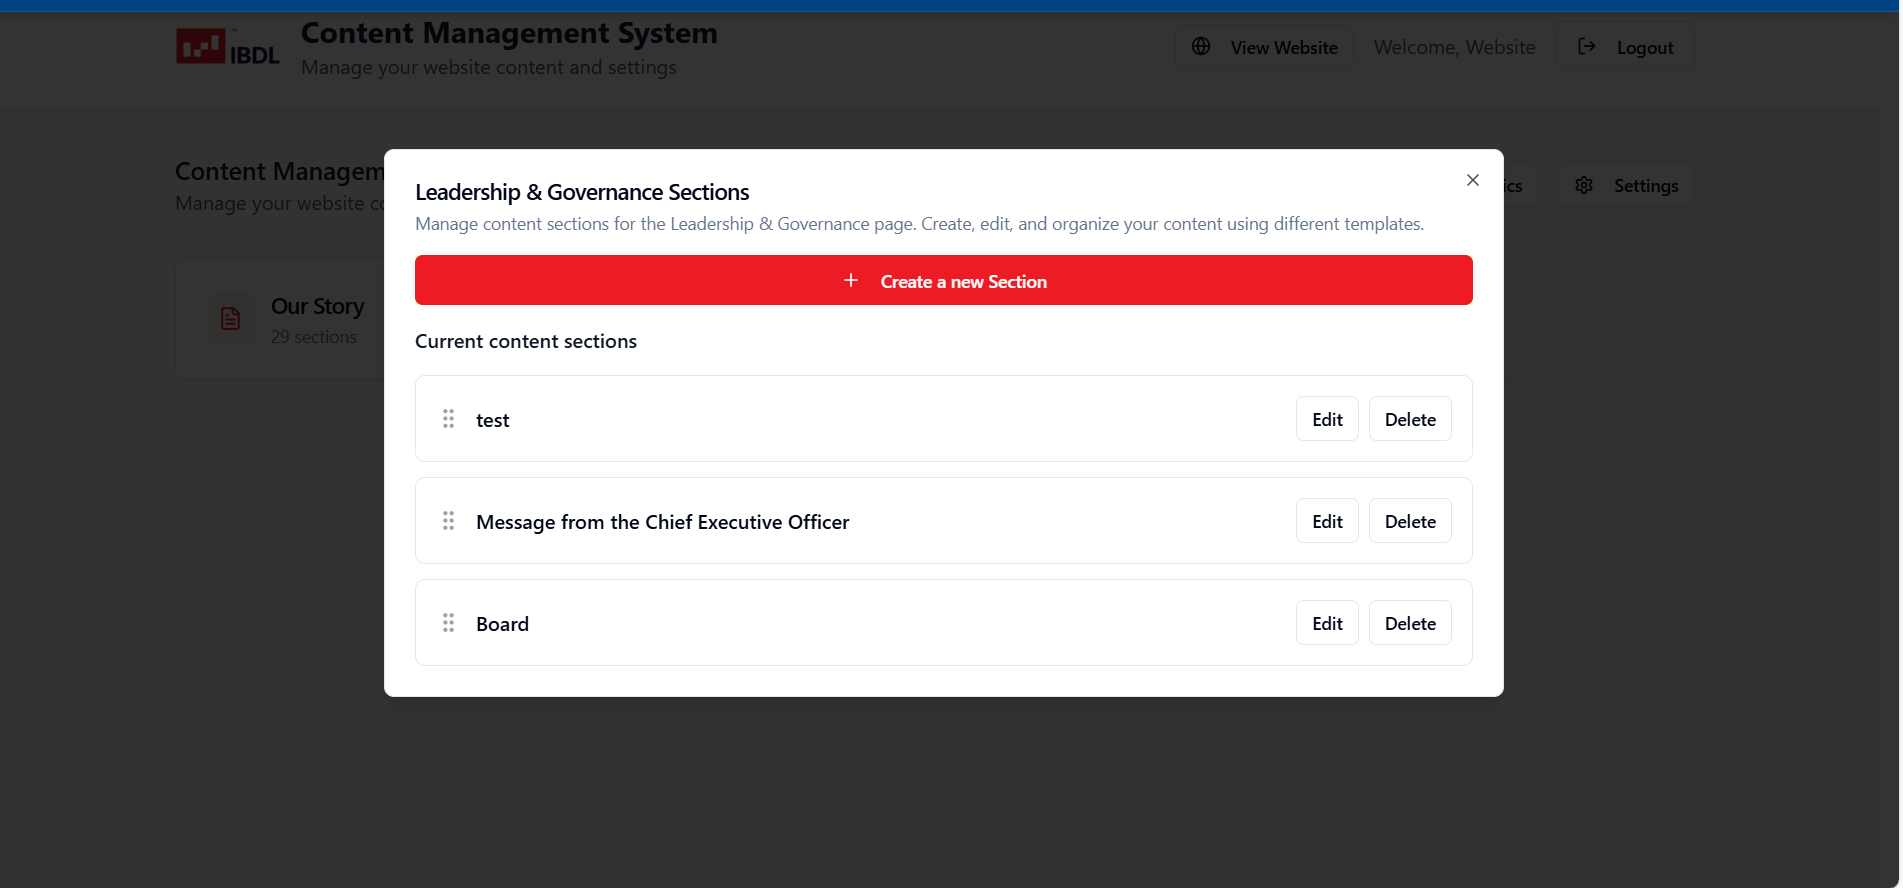Viewport: 1903px width, 888px height.
Task: Click the logout arrow icon
Action: pos(1587,47)
